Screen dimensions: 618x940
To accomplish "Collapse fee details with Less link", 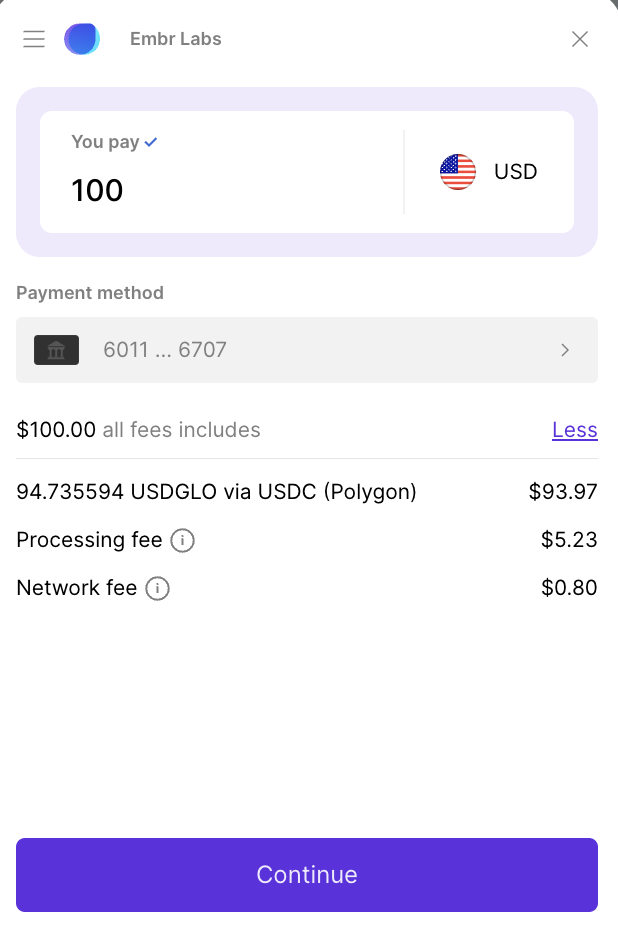I will [574, 430].
